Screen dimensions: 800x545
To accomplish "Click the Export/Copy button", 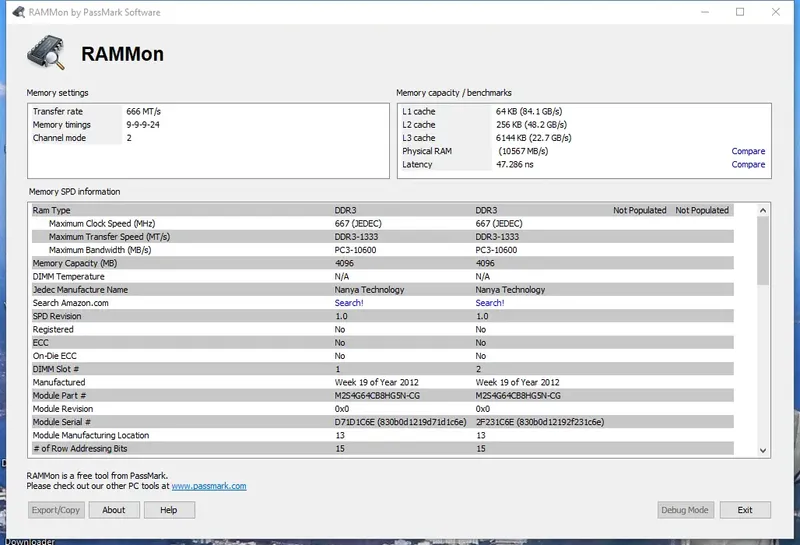I will point(56,510).
